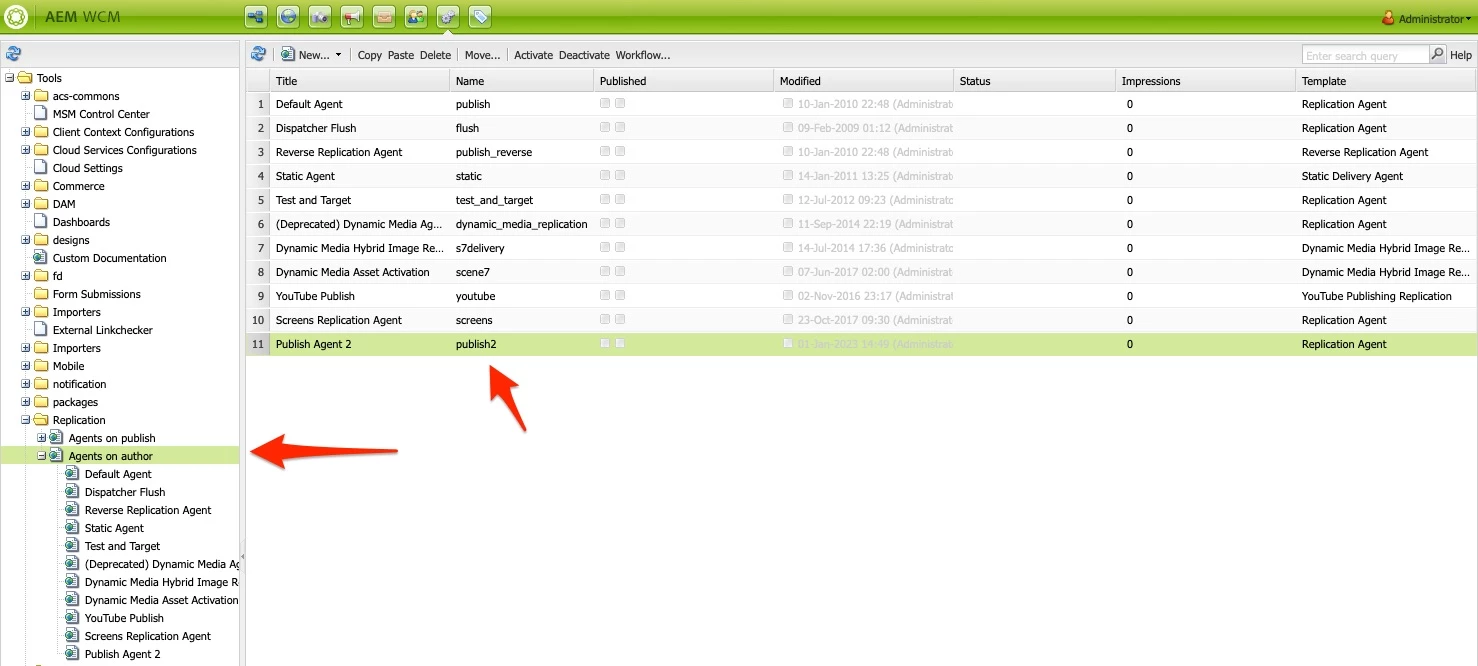
Task: Click the Move... button
Action: (482, 55)
